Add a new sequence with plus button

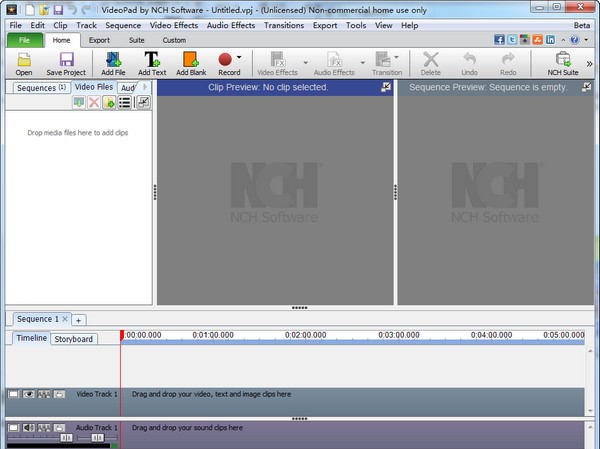[78, 320]
